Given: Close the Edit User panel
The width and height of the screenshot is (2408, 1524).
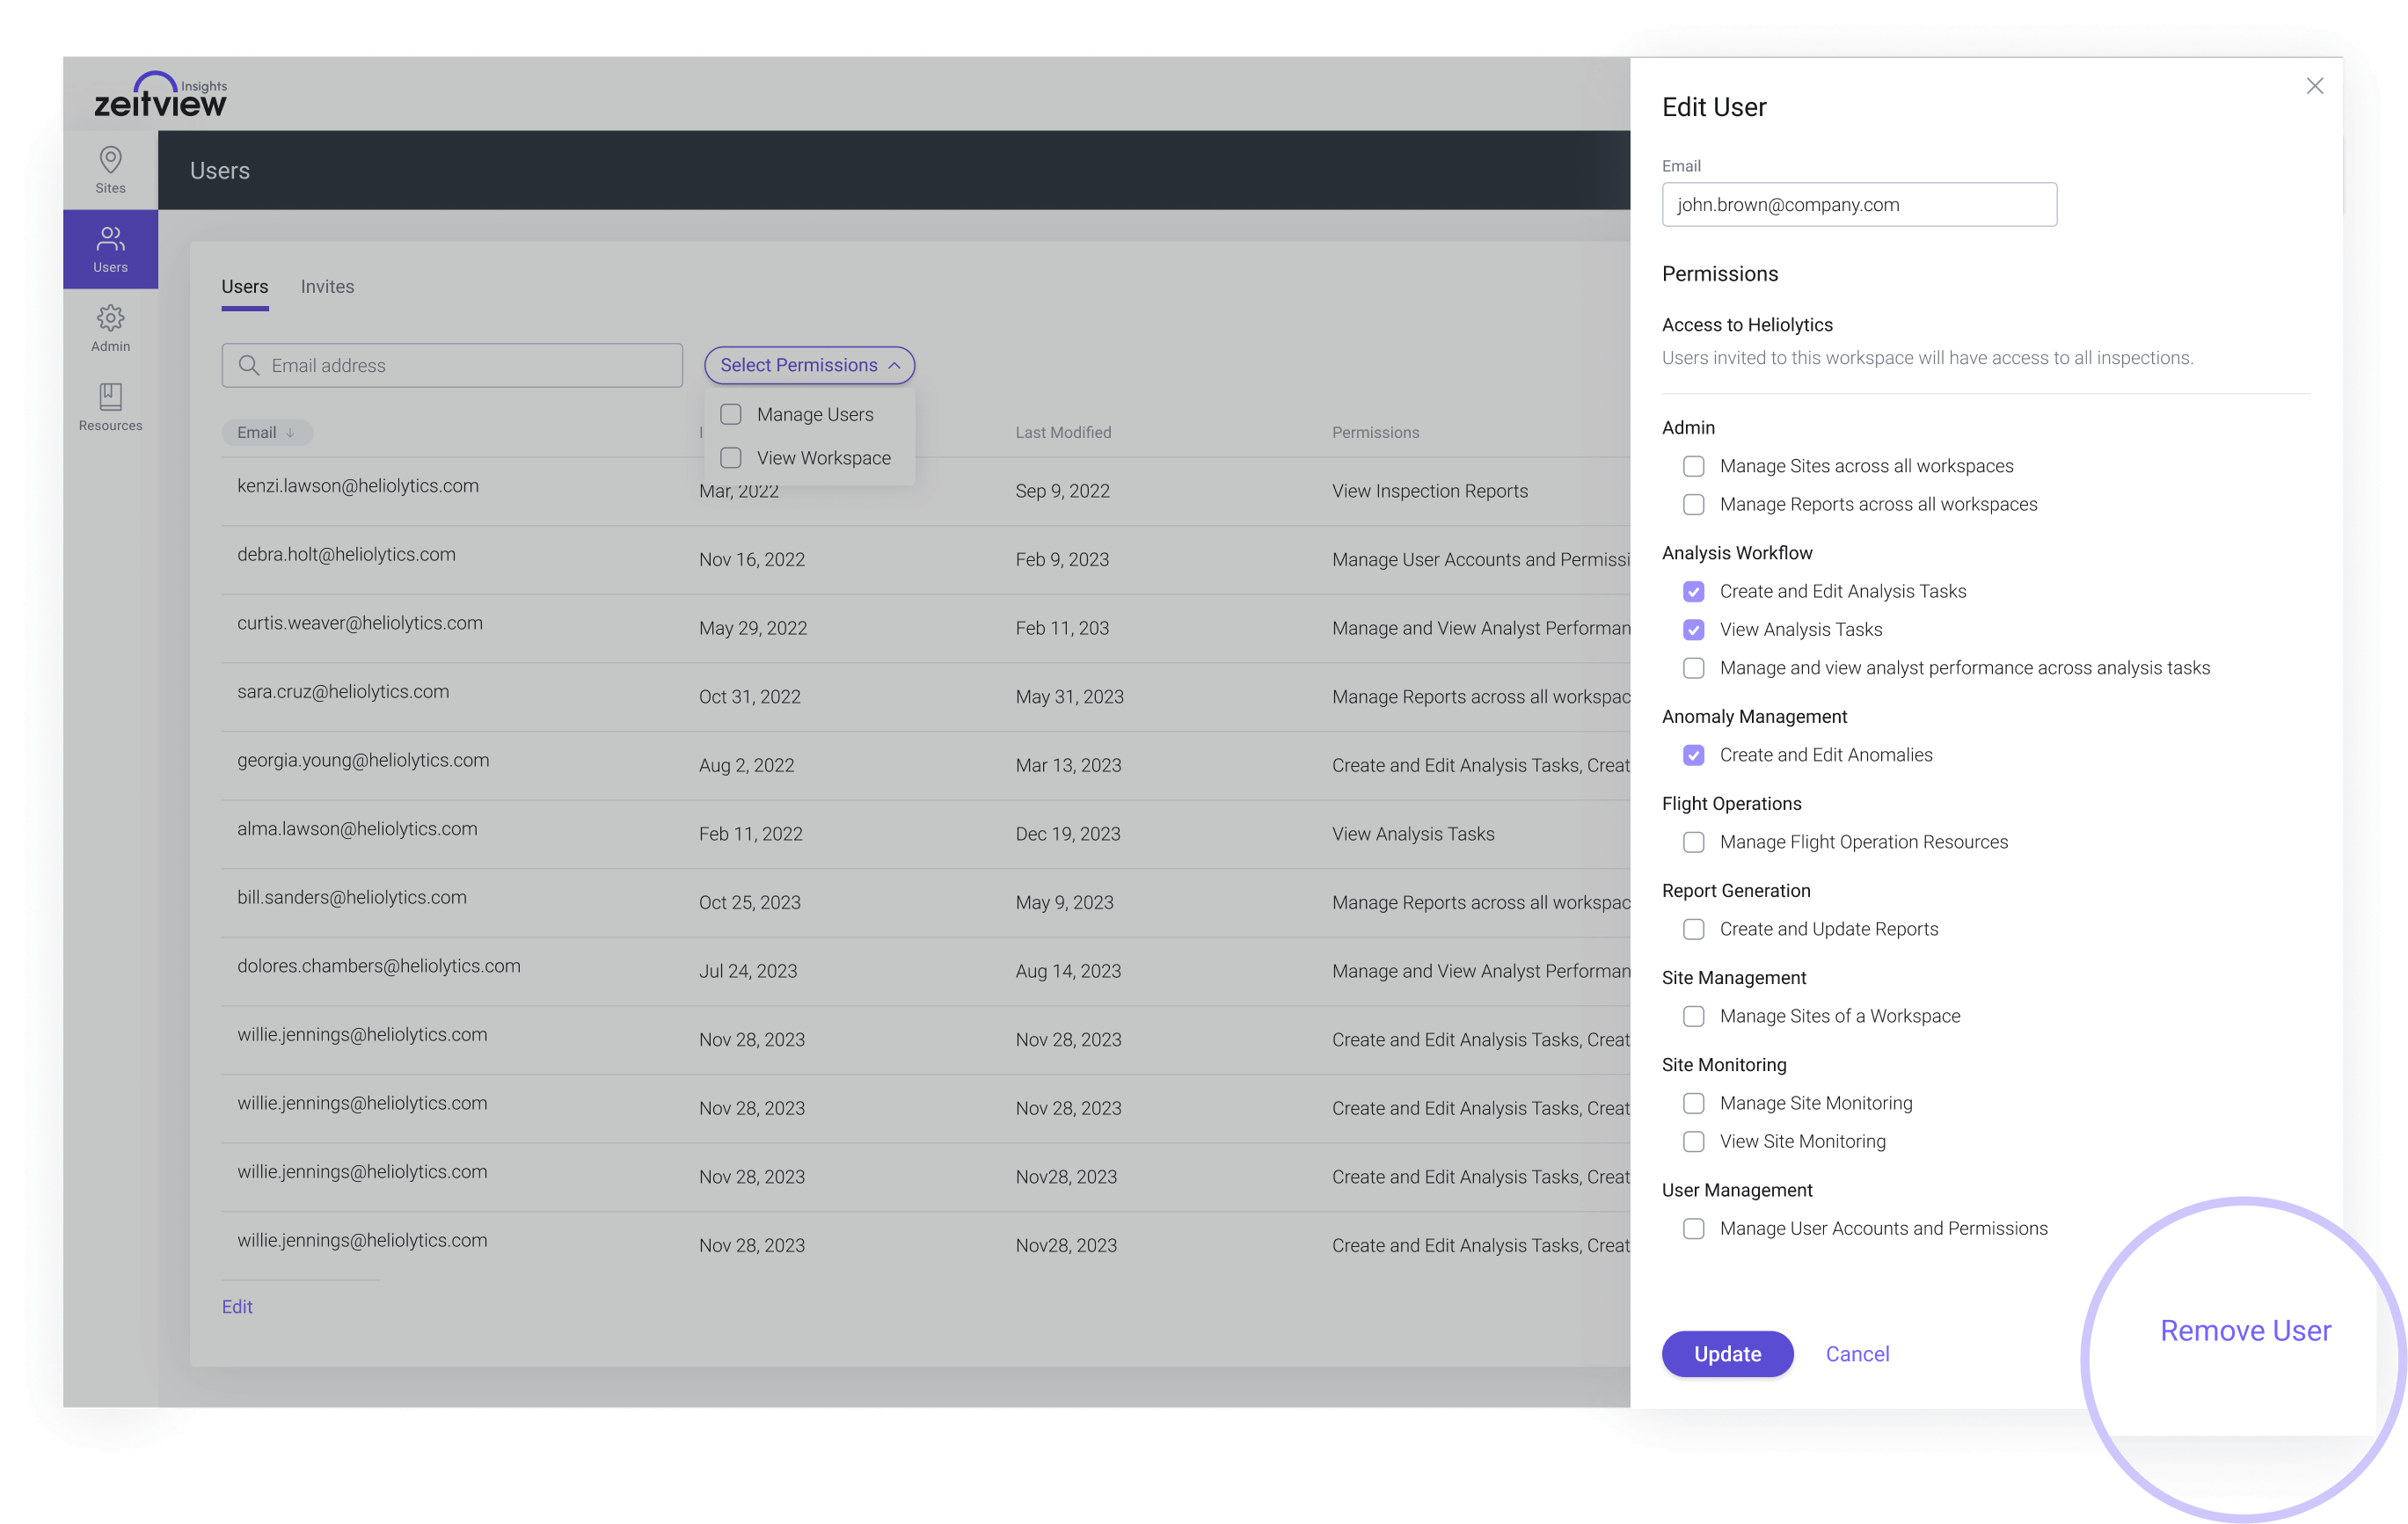Looking at the screenshot, I should click(2314, 86).
